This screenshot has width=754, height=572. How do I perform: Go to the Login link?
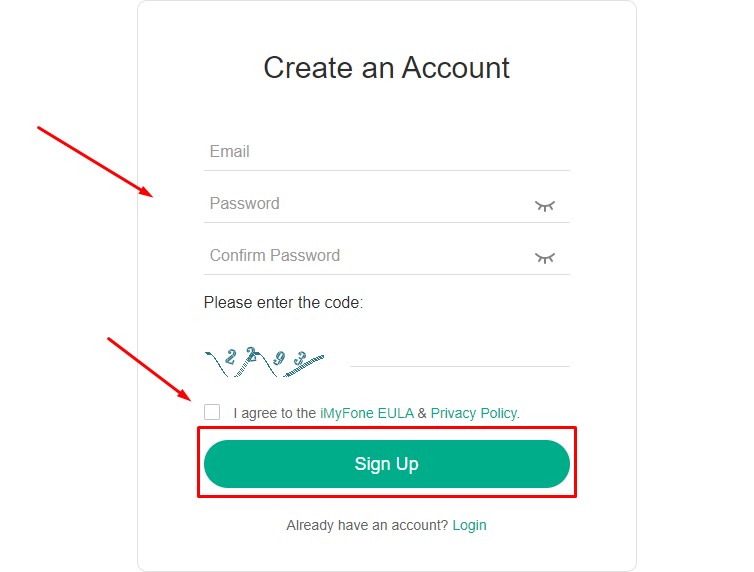pos(469,525)
